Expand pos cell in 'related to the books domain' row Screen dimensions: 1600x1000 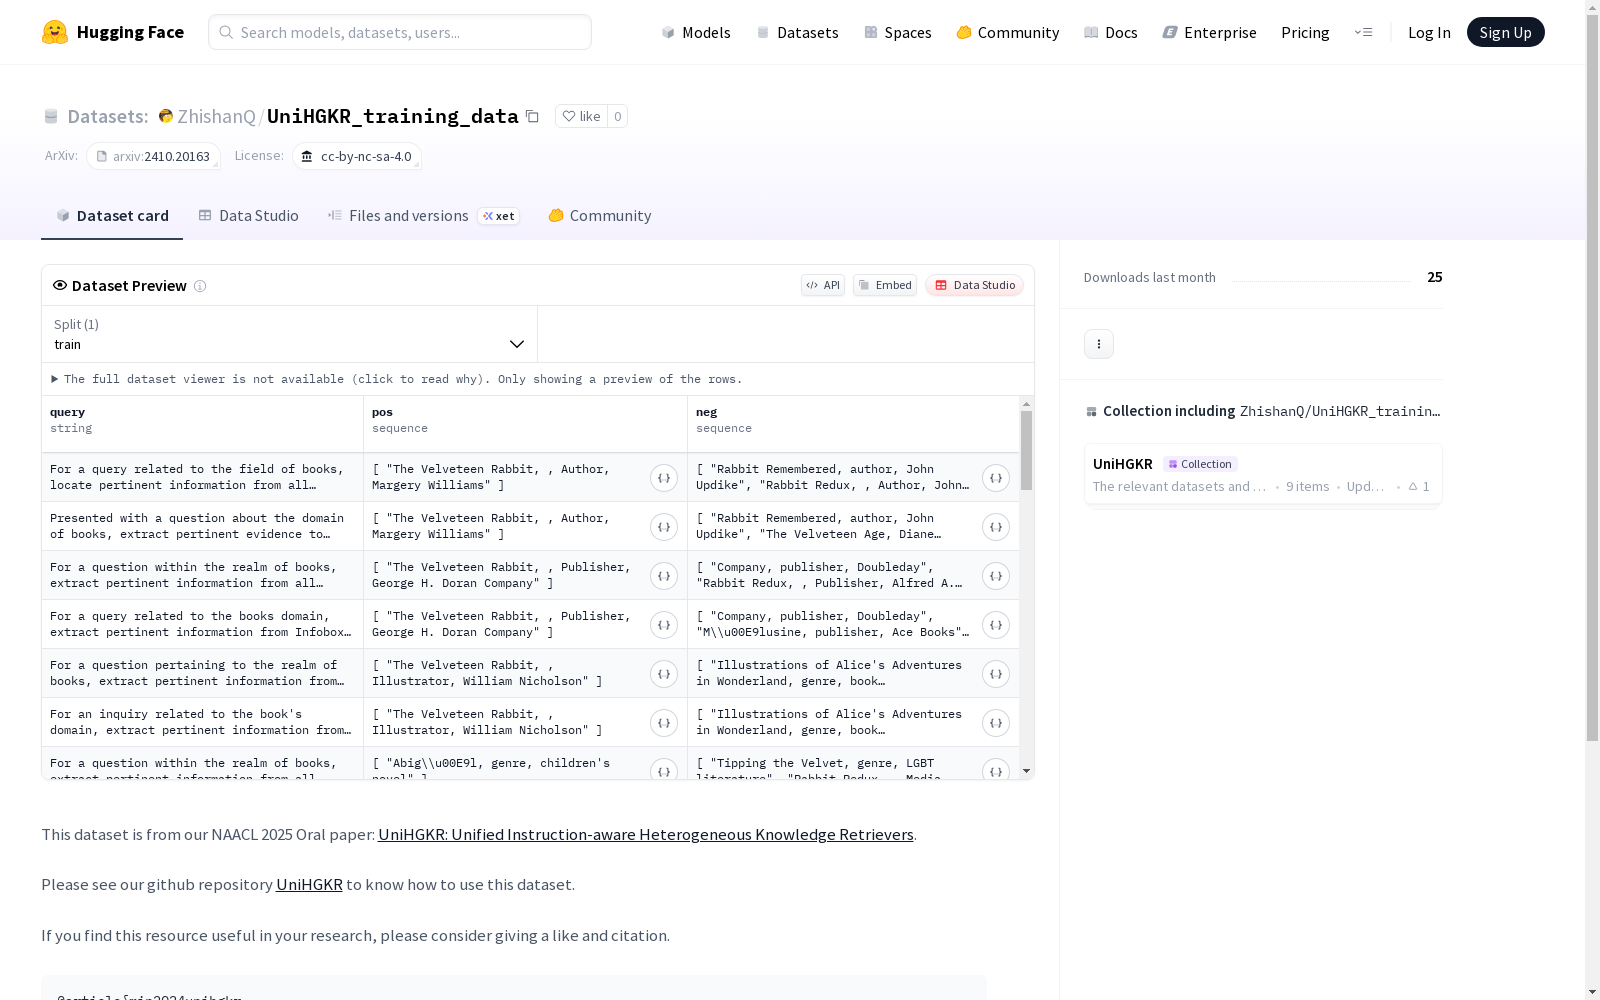[x=664, y=625]
